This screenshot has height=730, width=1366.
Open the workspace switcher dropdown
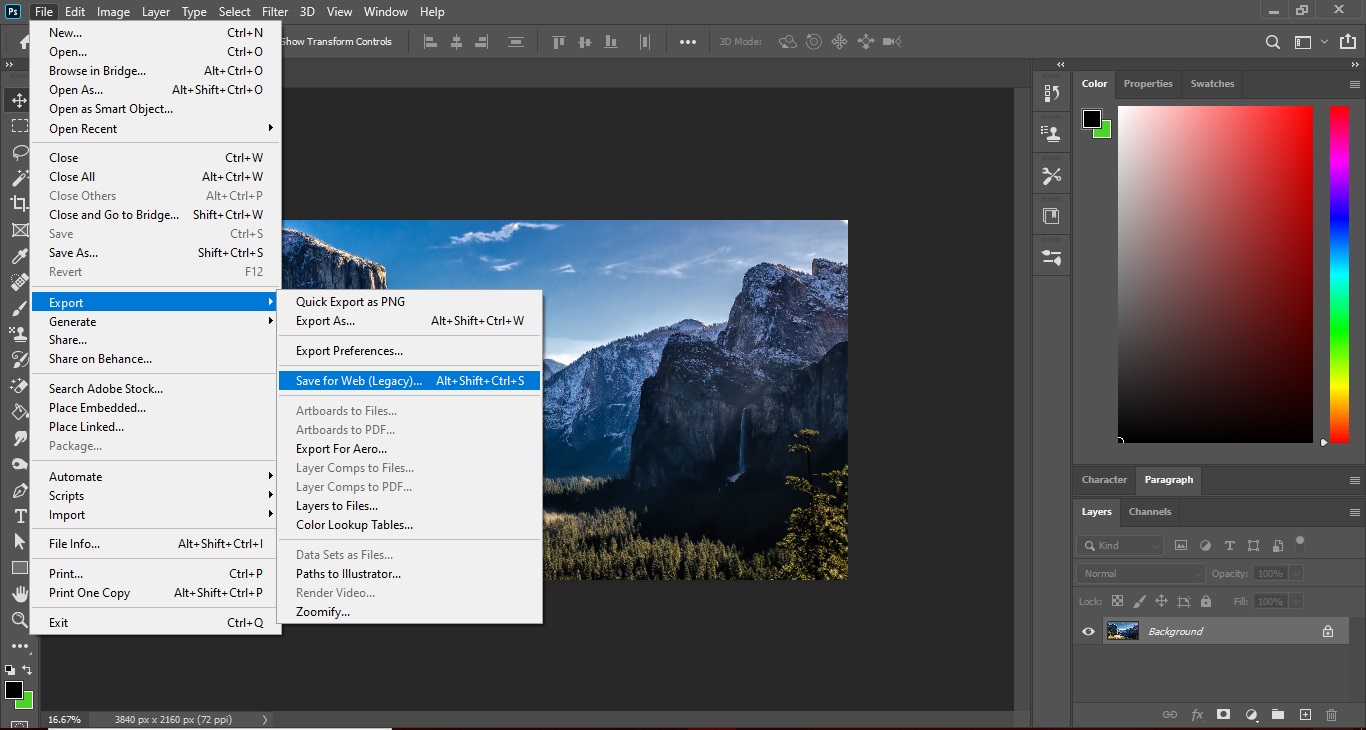1309,42
